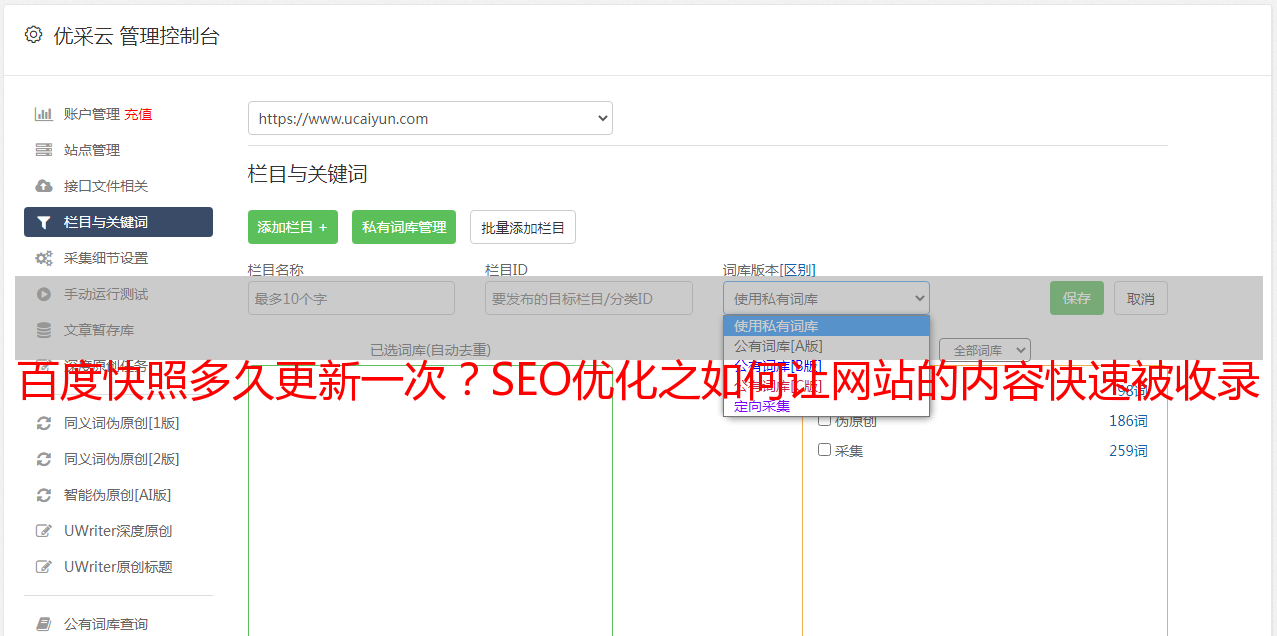The width and height of the screenshot is (1277, 636).
Task: Tick the 采集 checkbox
Action: (825, 450)
